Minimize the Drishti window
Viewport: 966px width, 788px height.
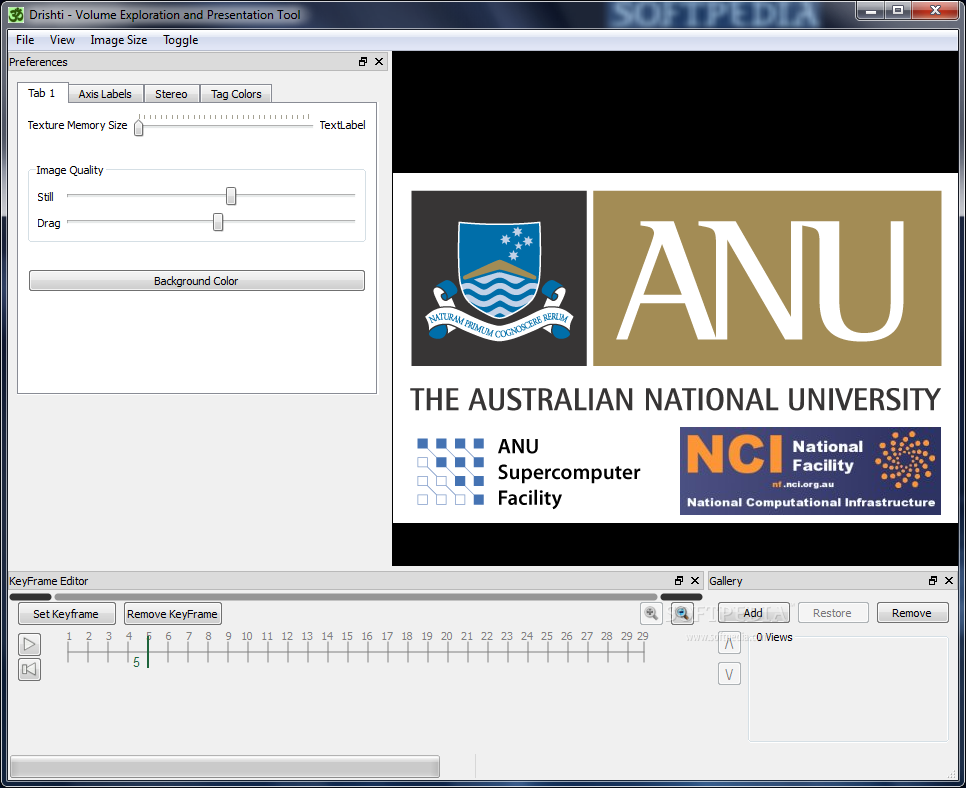coord(871,10)
